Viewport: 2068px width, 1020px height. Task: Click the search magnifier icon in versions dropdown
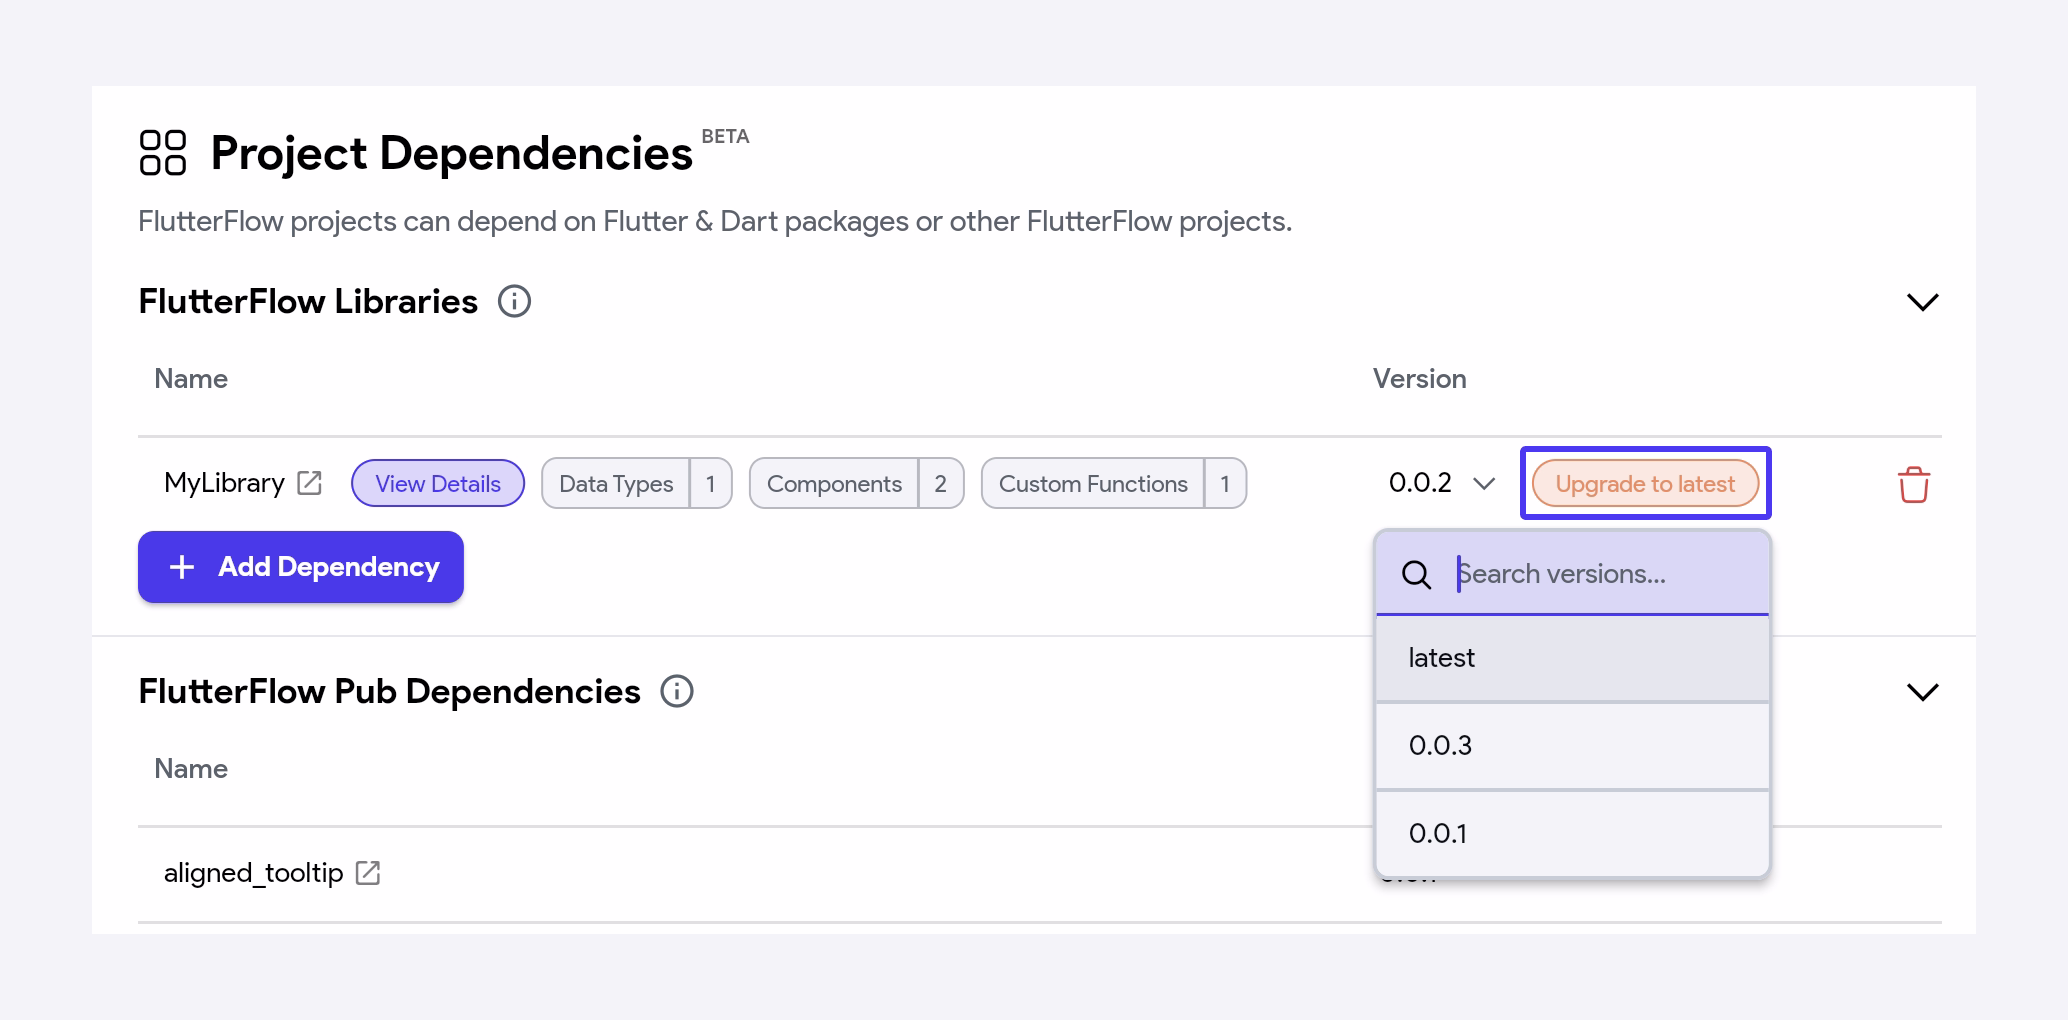coord(1416,574)
